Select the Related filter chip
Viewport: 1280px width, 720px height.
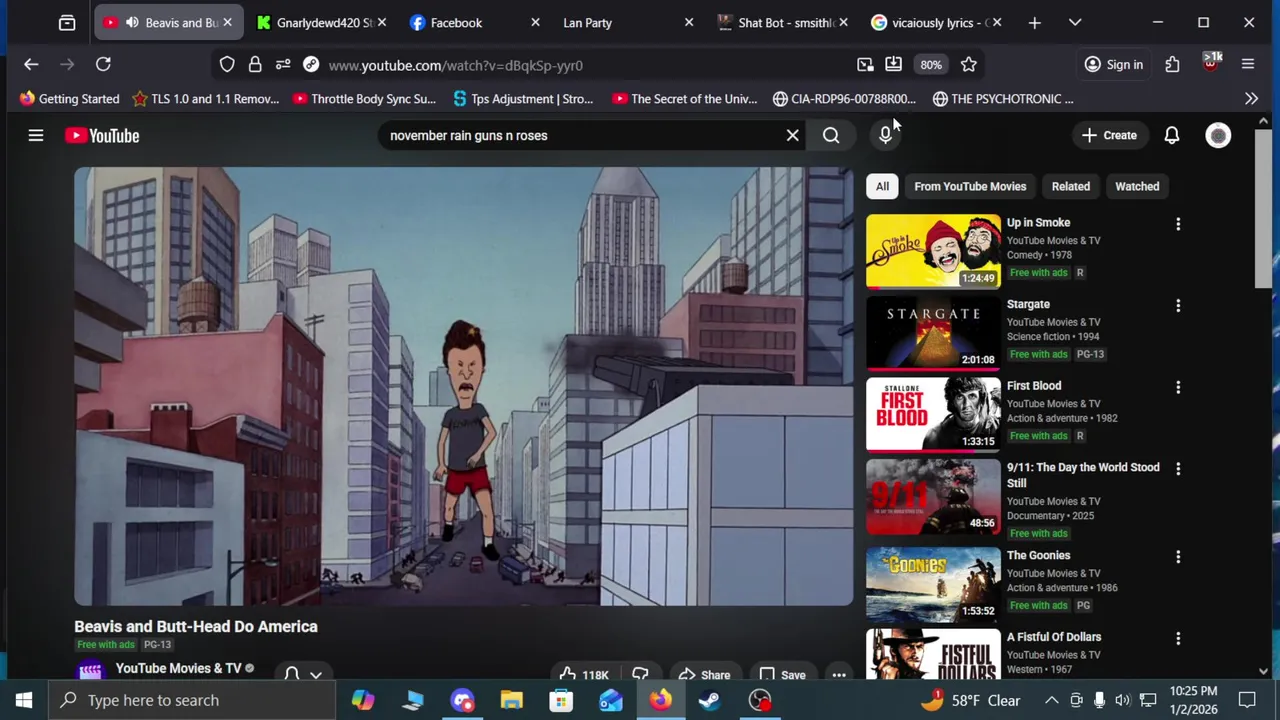coord(1070,186)
